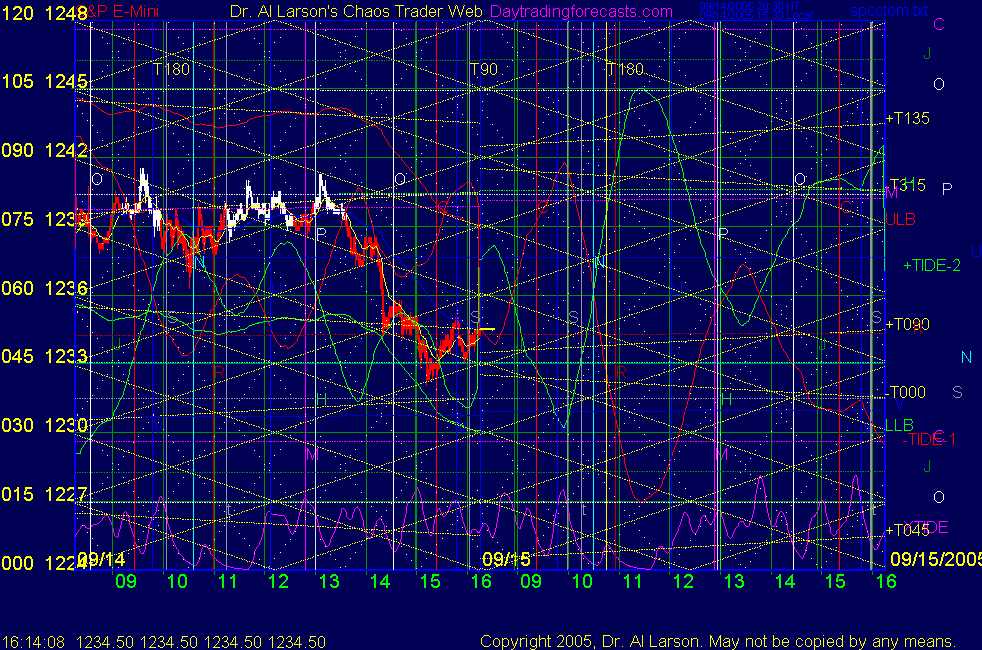Select the T90 marker label
The height and width of the screenshot is (650, 982).
pyautogui.click(x=484, y=69)
